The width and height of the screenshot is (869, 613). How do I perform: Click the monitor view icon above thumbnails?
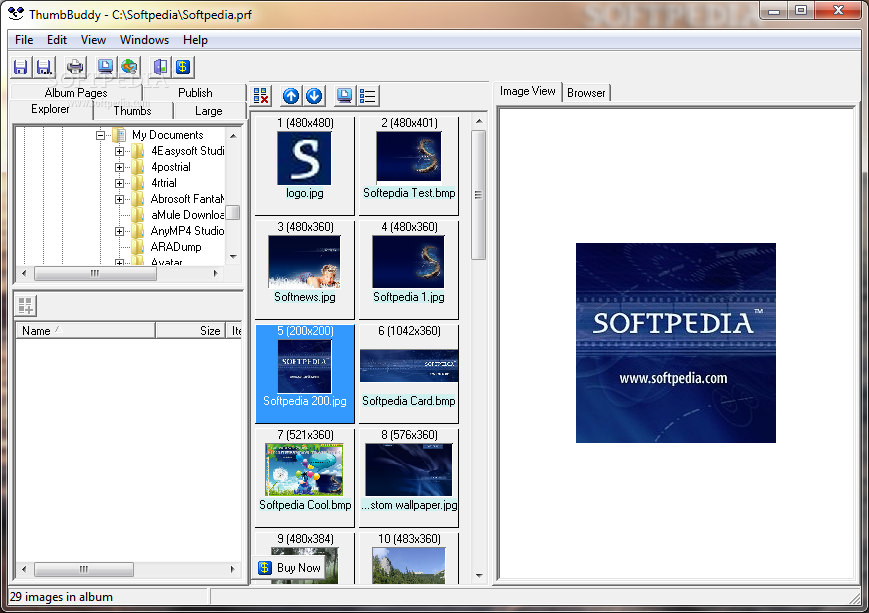click(345, 96)
